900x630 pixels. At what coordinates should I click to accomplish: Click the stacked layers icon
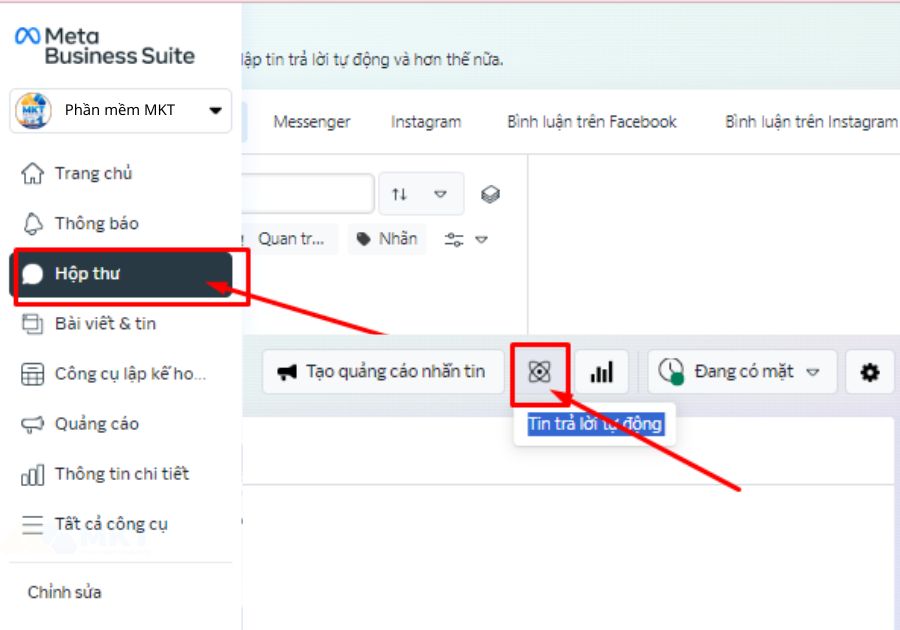[490, 194]
